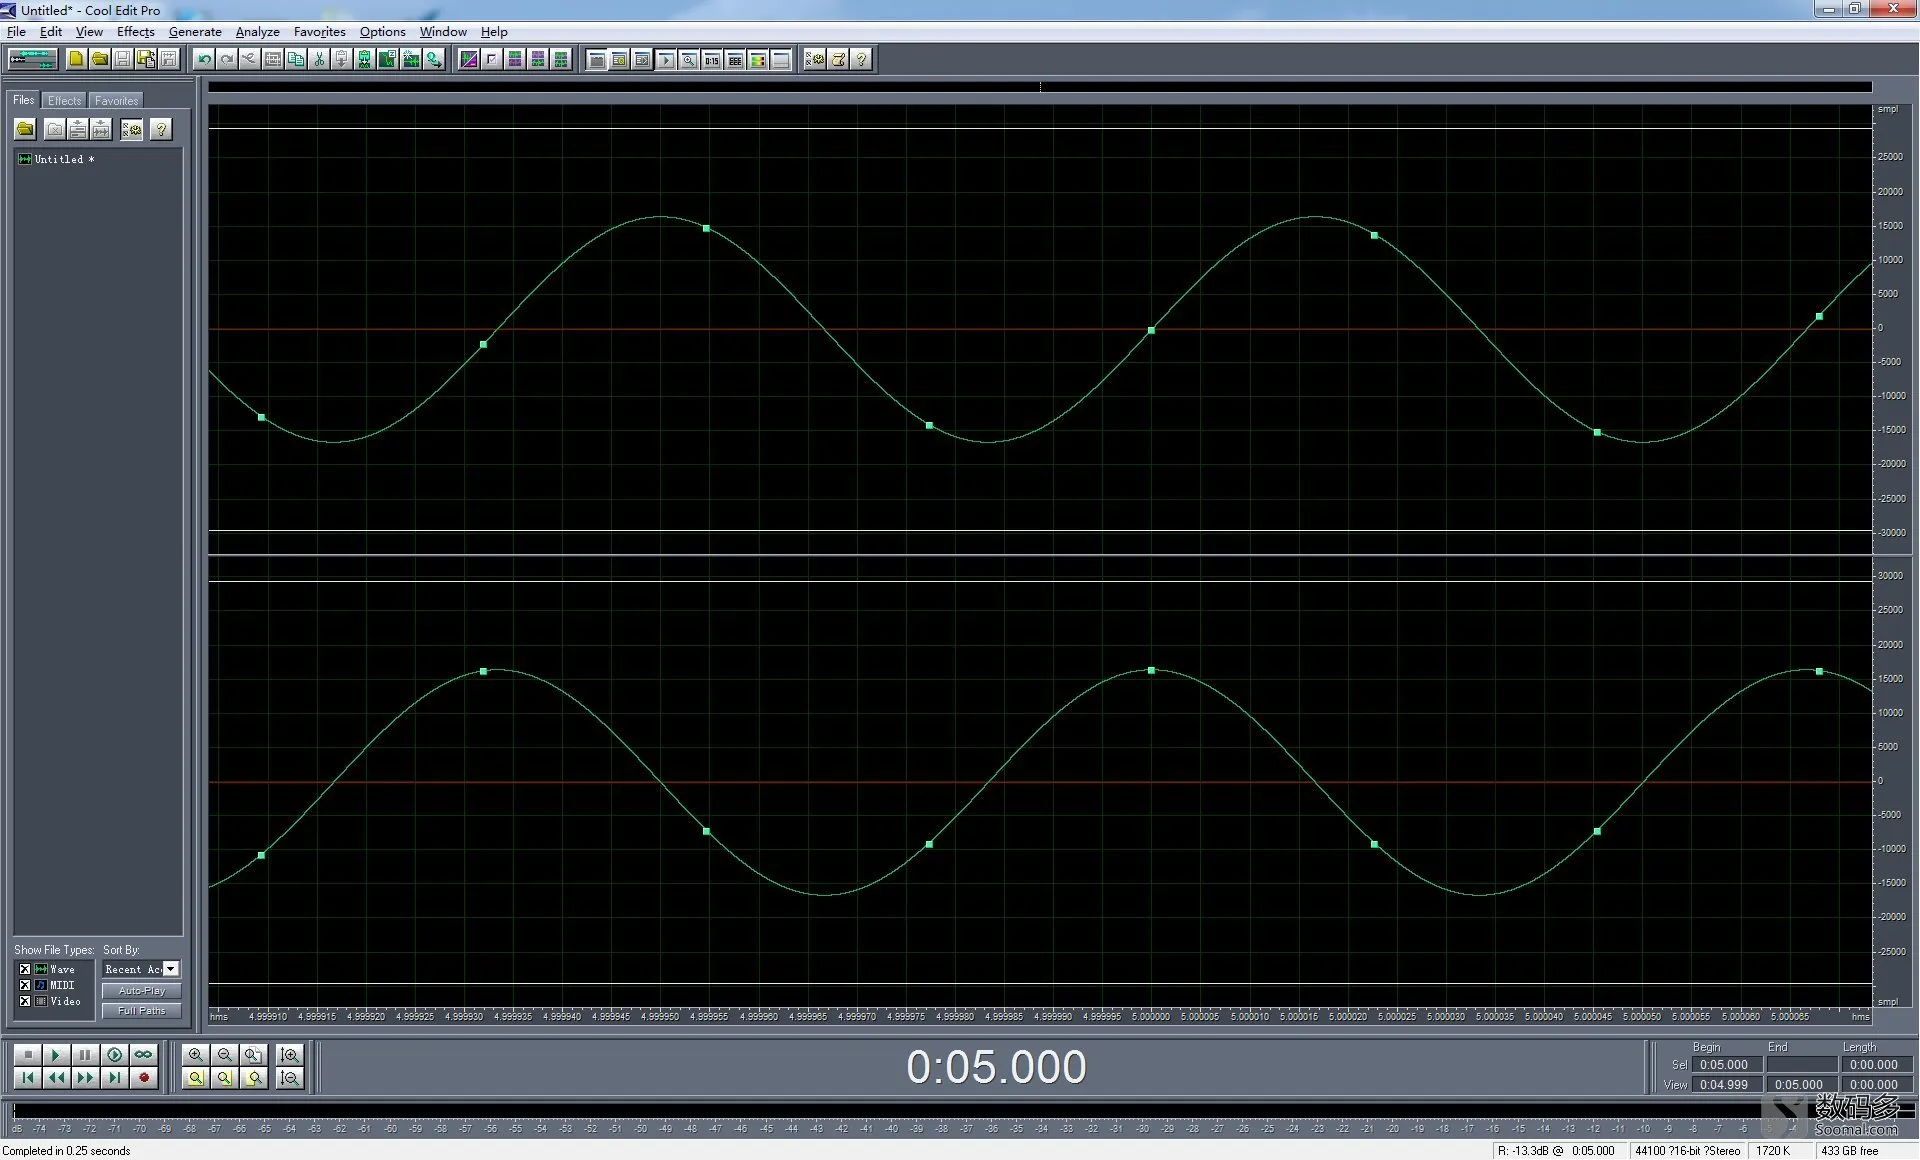1920x1160 pixels.
Task: Zoom out horizontally with minus magnifier
Action: [224, 1055]
